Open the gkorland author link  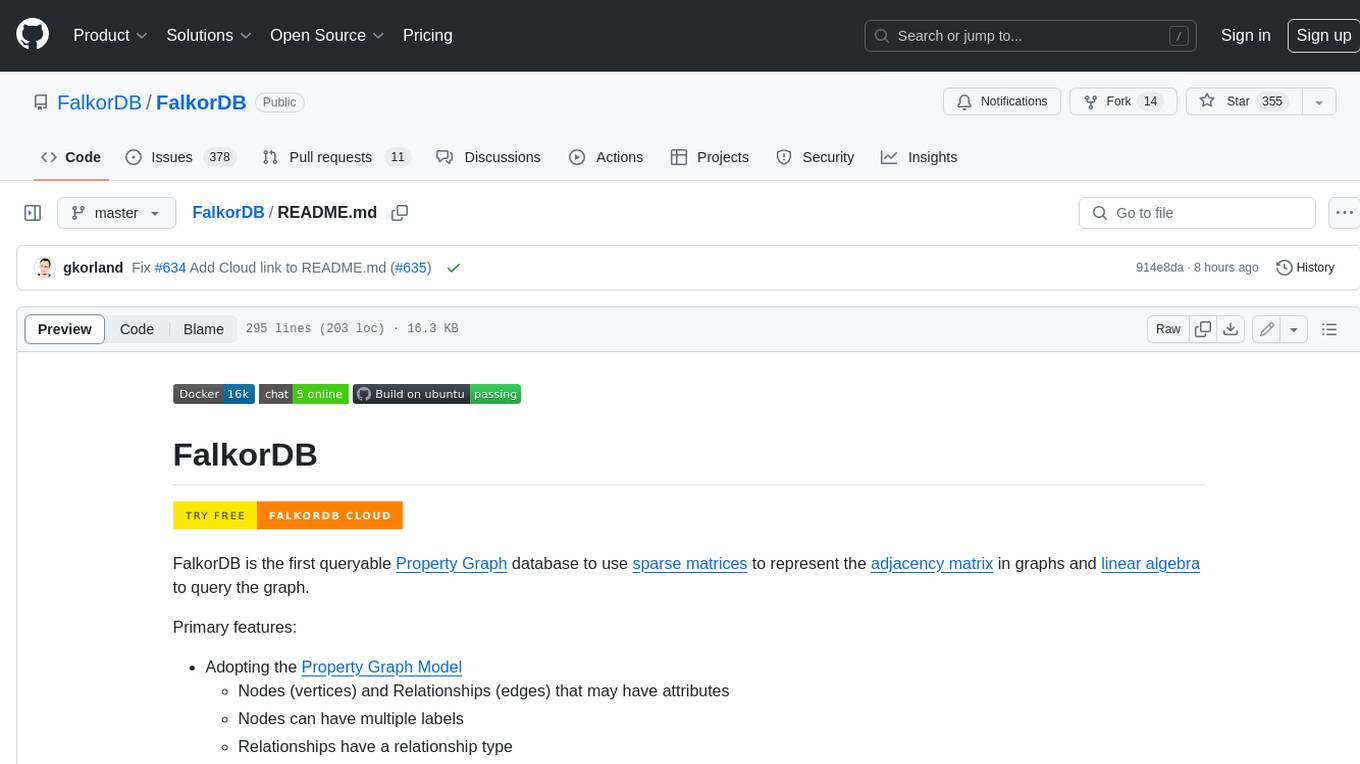pos(93,268)
